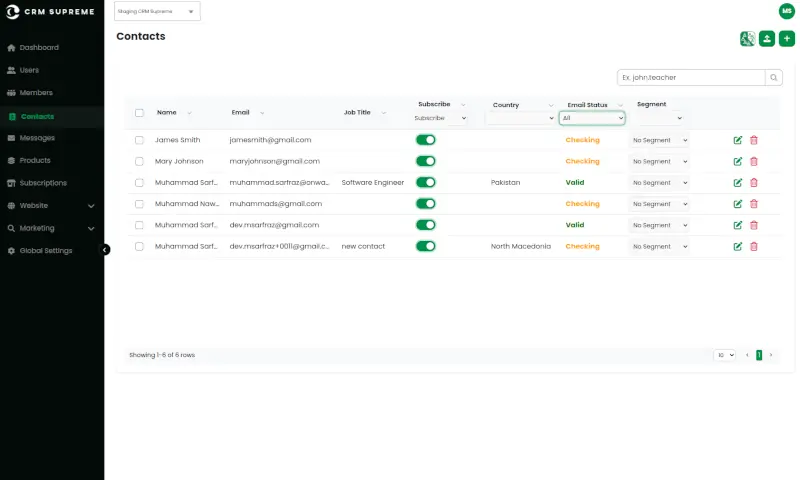The height and width of the screenshot is (480, 800).
Task: Toggle subscription for the Pakistan contact
Action: [x=426, y=183]
